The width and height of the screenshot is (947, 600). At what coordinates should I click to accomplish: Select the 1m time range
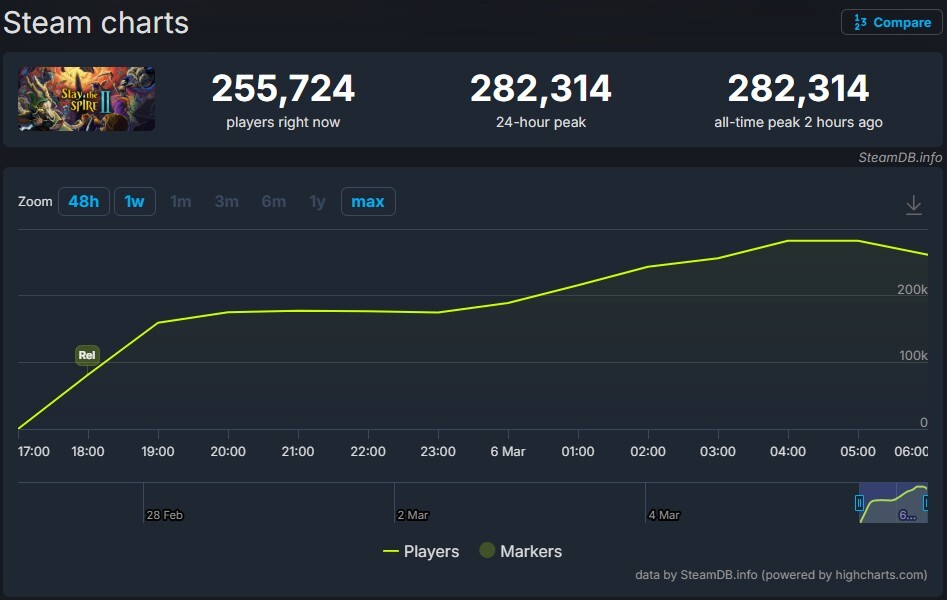(181, 201)
